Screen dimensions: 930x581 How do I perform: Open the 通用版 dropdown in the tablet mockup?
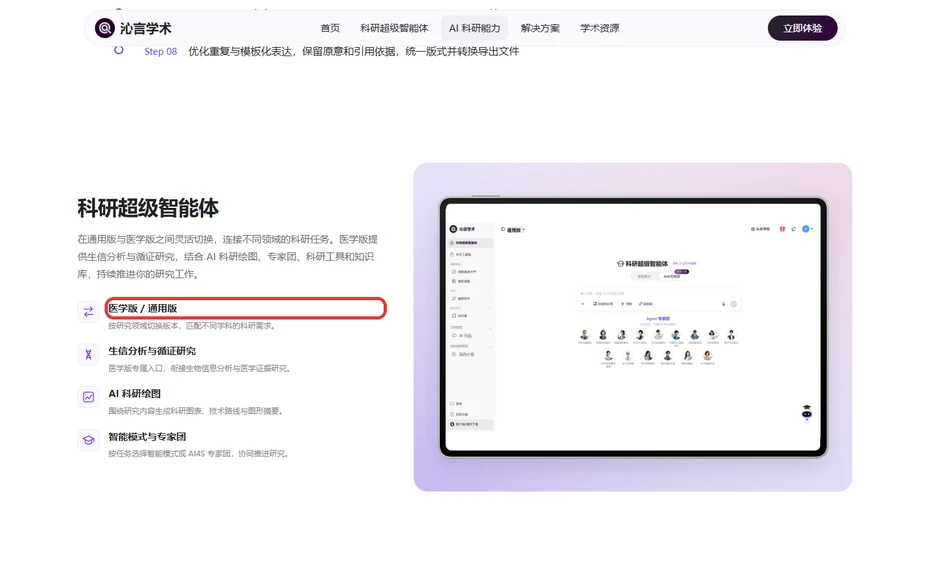(514, 229)
